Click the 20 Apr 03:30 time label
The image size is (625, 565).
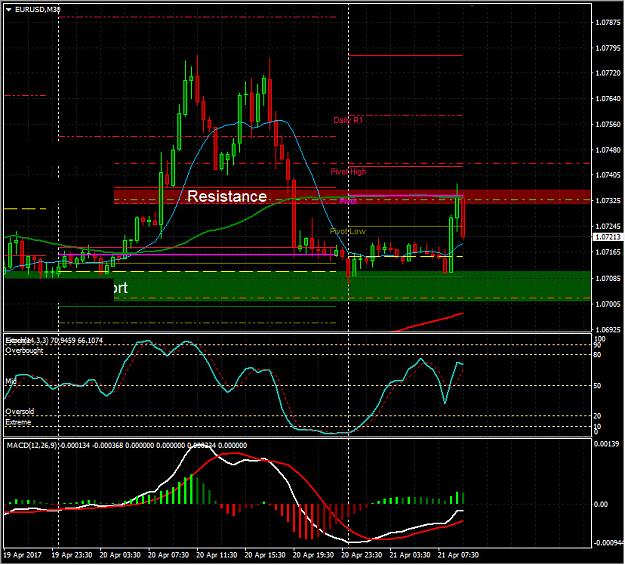[x=120, y=555]
